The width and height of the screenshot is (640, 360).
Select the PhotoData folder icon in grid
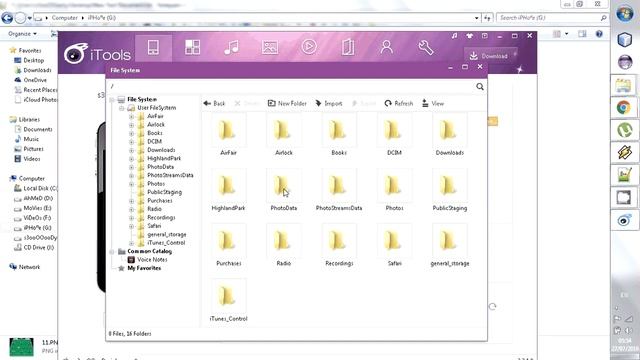click(284, 186)
